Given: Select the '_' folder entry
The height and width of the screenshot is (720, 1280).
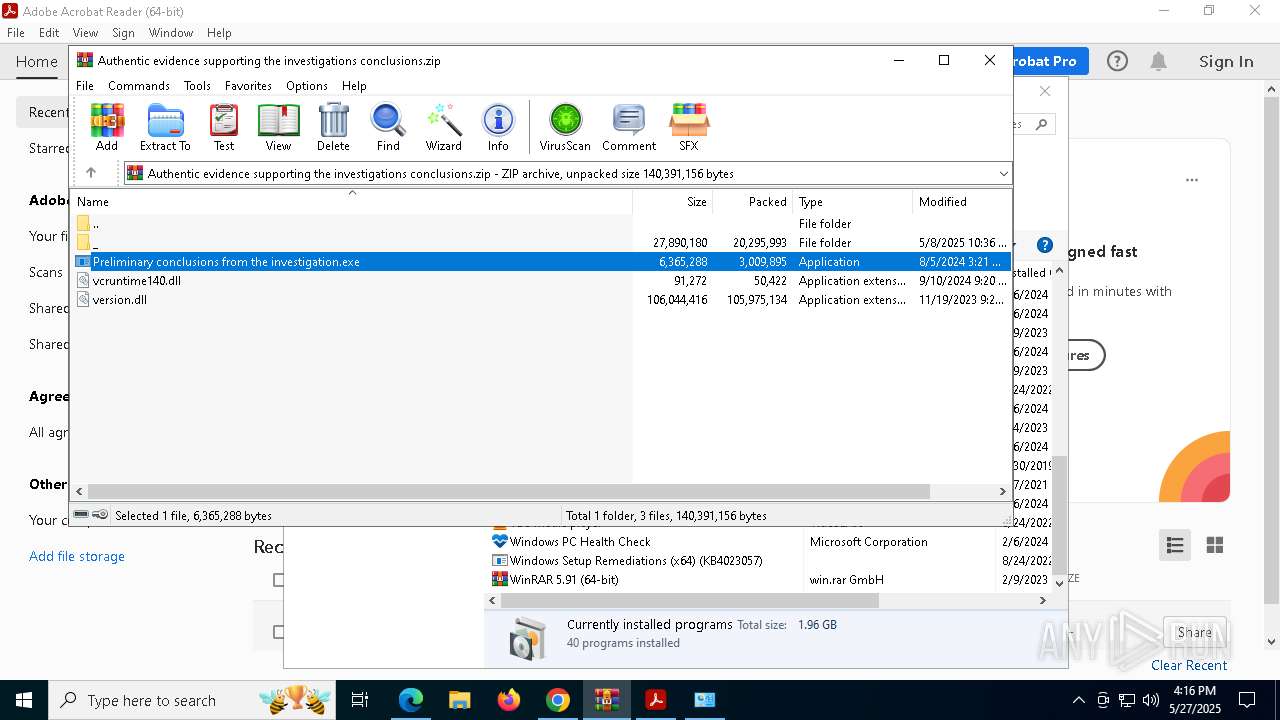Looking at the screenshot, I should pos(540,243).
